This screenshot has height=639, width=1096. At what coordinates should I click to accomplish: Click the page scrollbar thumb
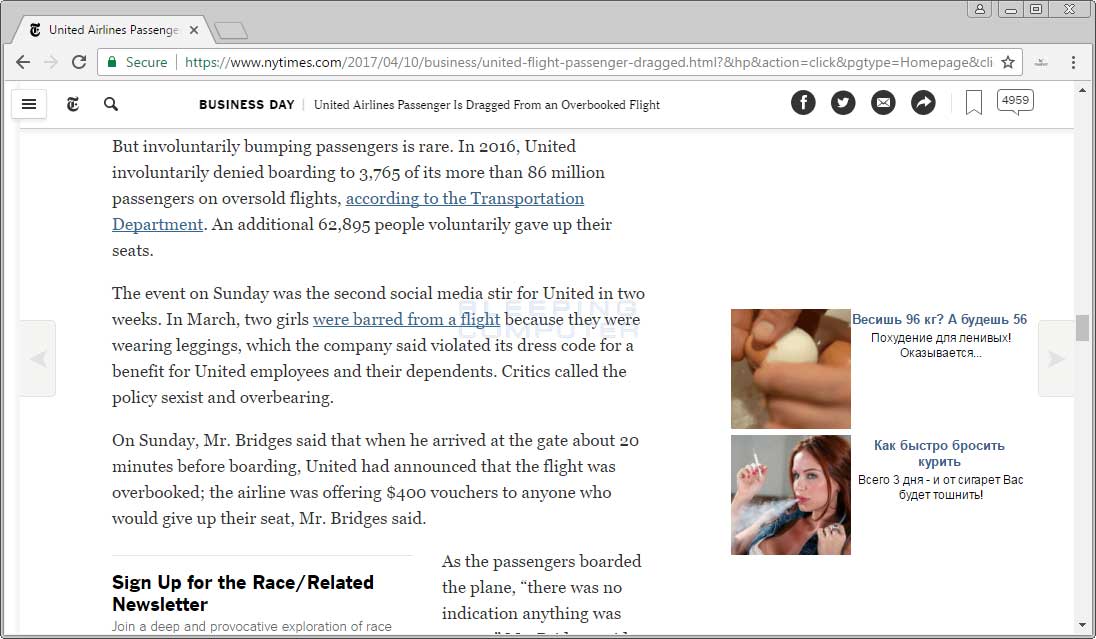[x=1082, y=327]
